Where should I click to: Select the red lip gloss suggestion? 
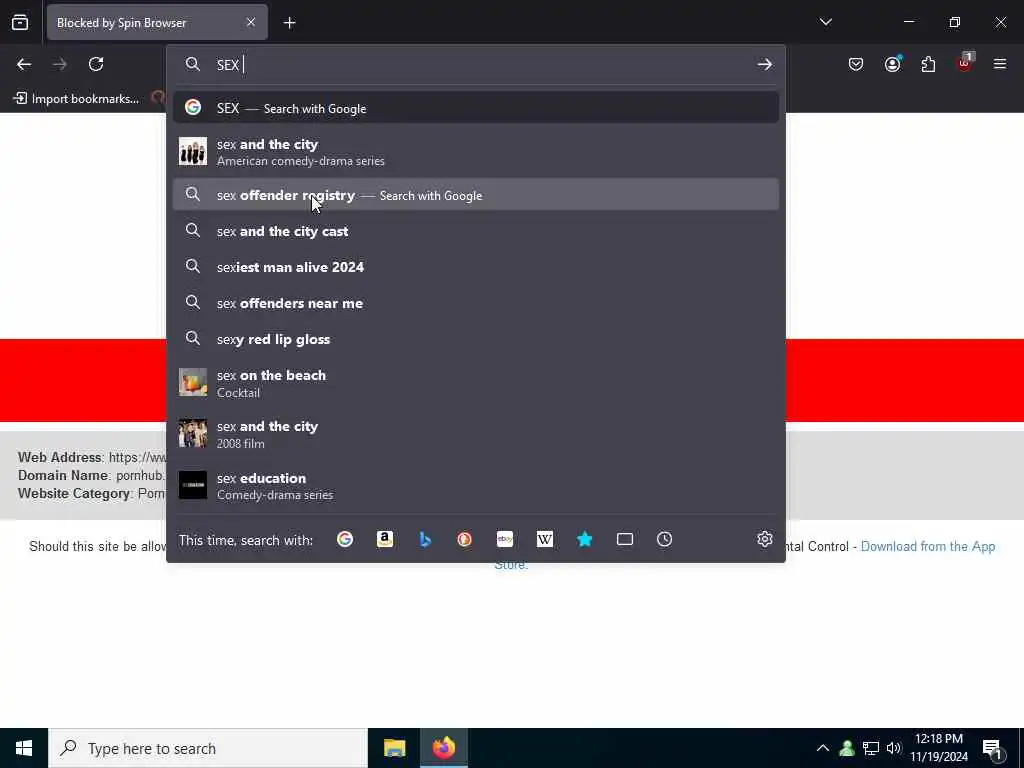475,339
